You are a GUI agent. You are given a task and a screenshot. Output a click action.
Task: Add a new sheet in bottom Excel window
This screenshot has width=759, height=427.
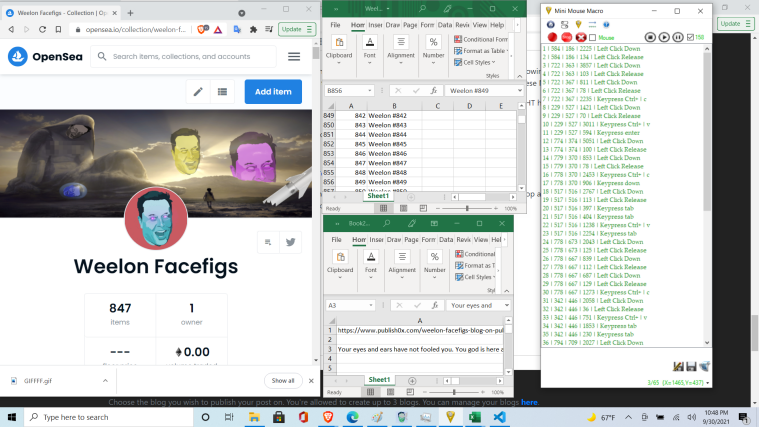[x=412, y=381]
